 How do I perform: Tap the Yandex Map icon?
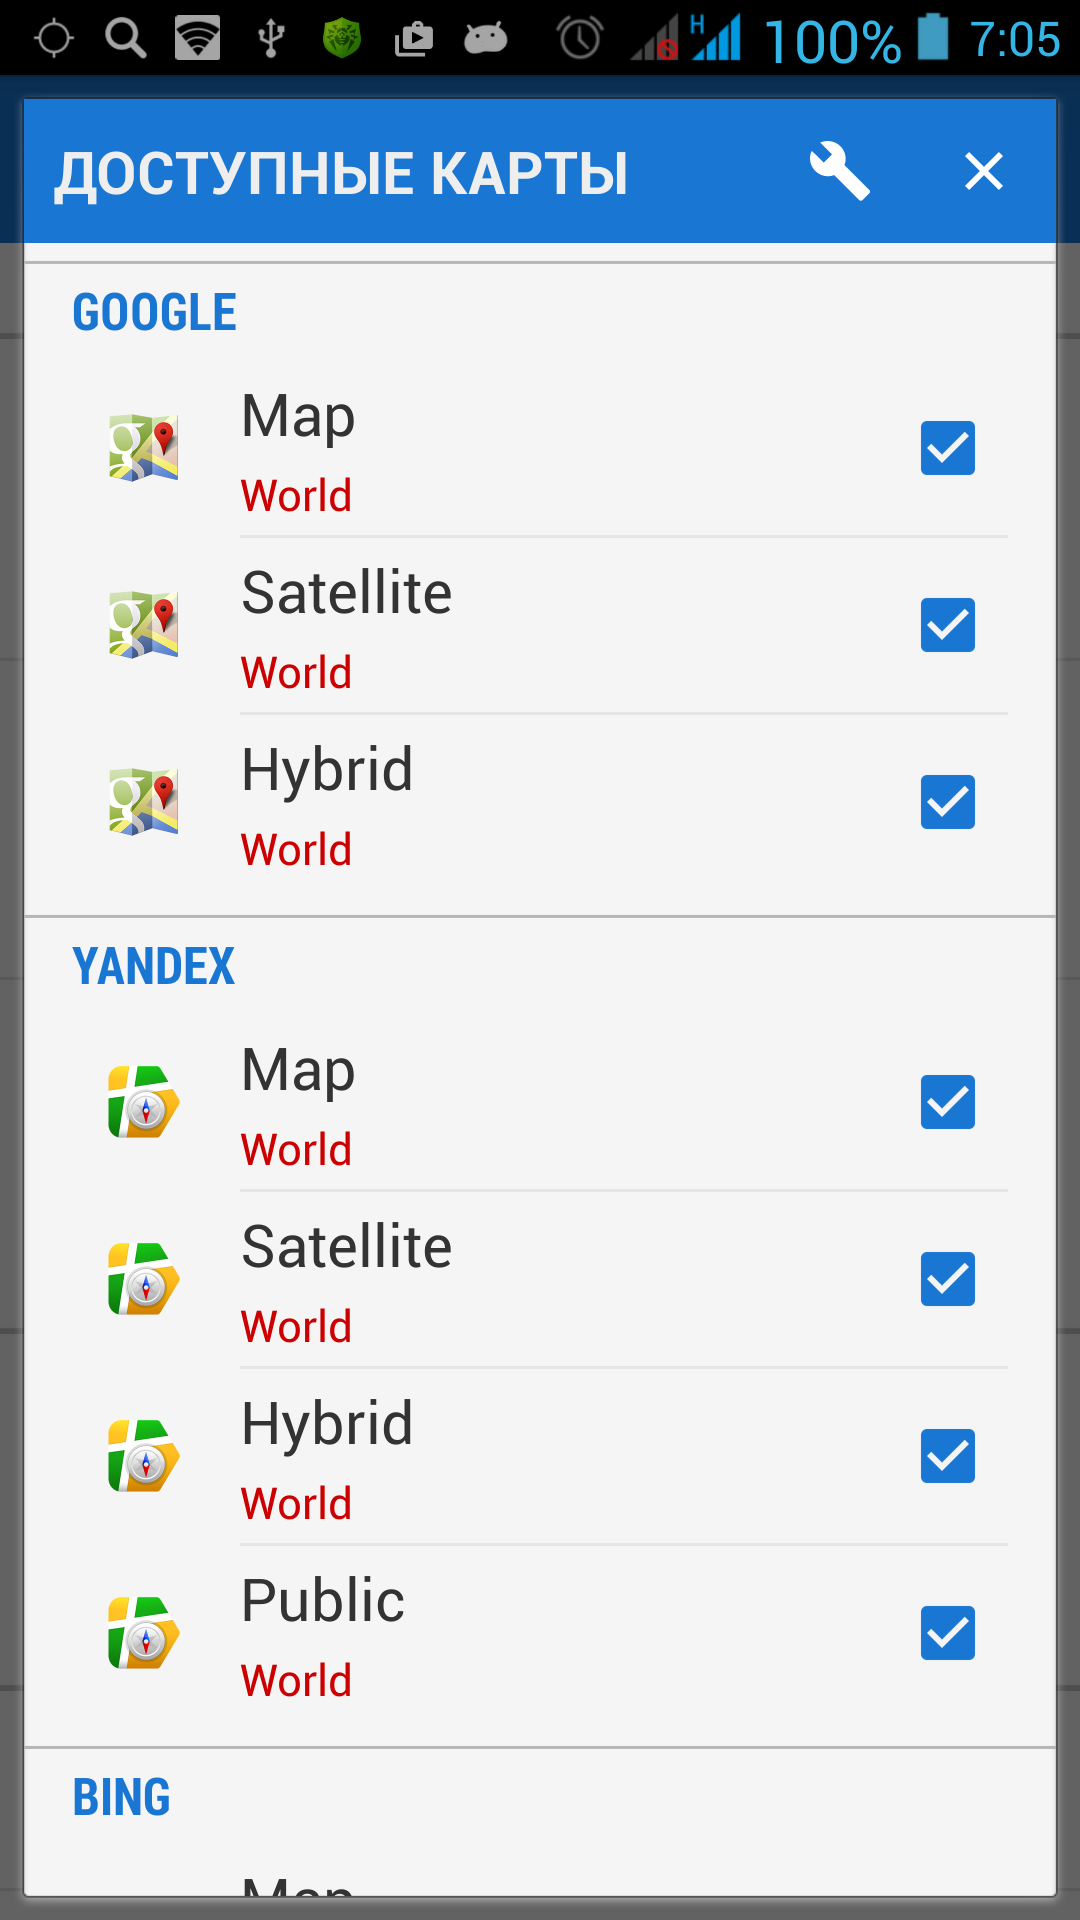[144, 1102]
